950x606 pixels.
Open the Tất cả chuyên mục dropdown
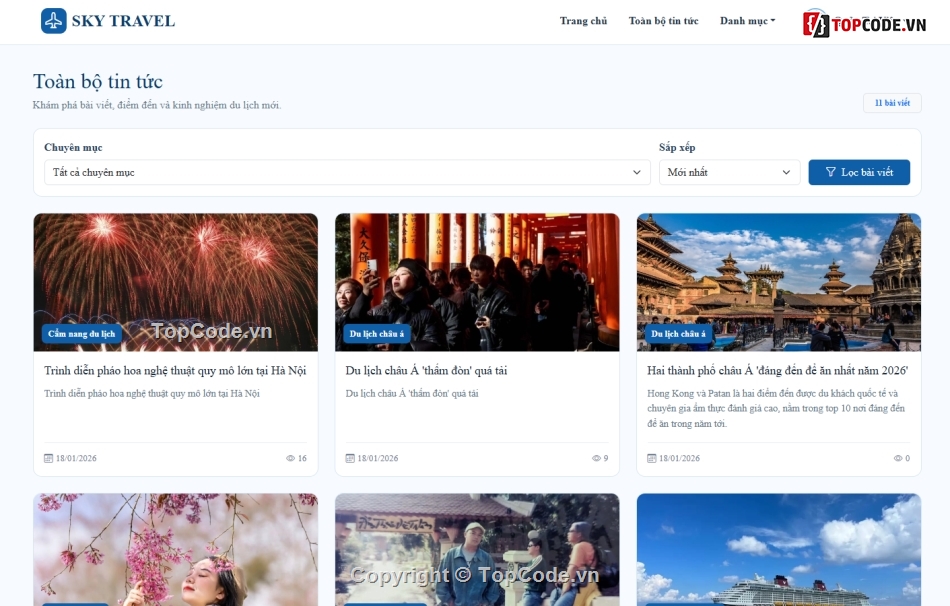[347, 172]
